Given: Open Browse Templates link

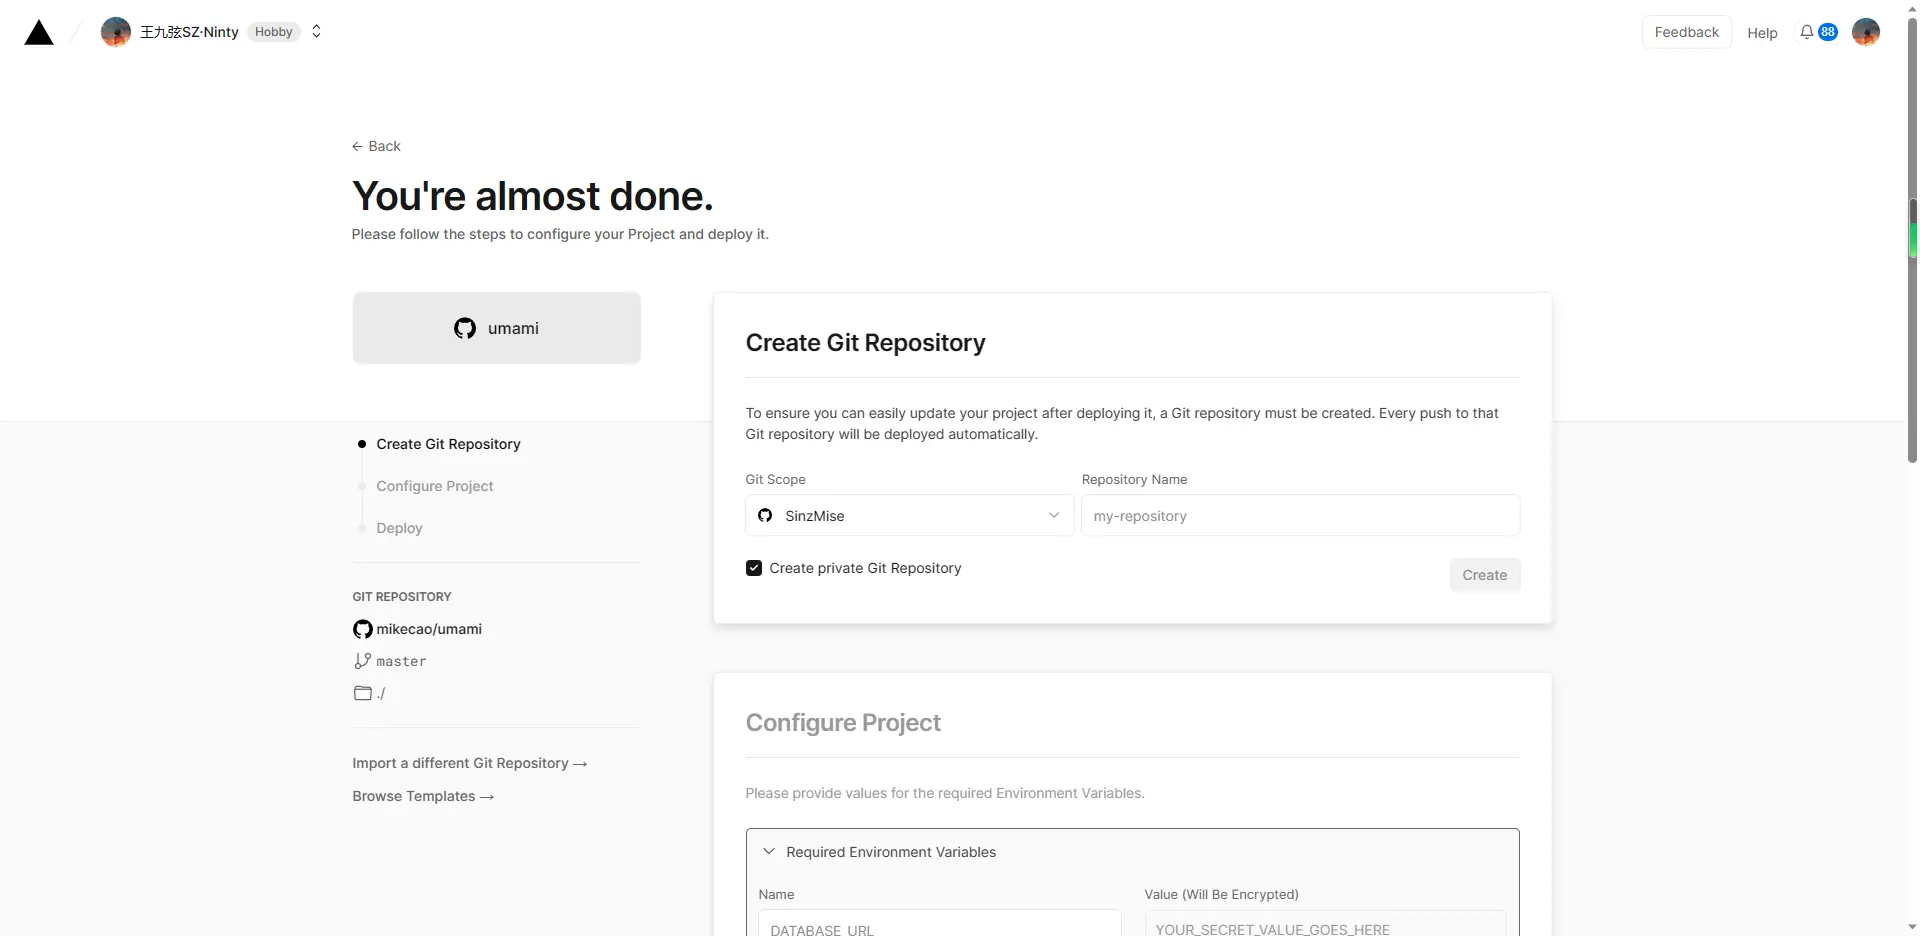Looking at the screenshot, I should tap(423, 796).
